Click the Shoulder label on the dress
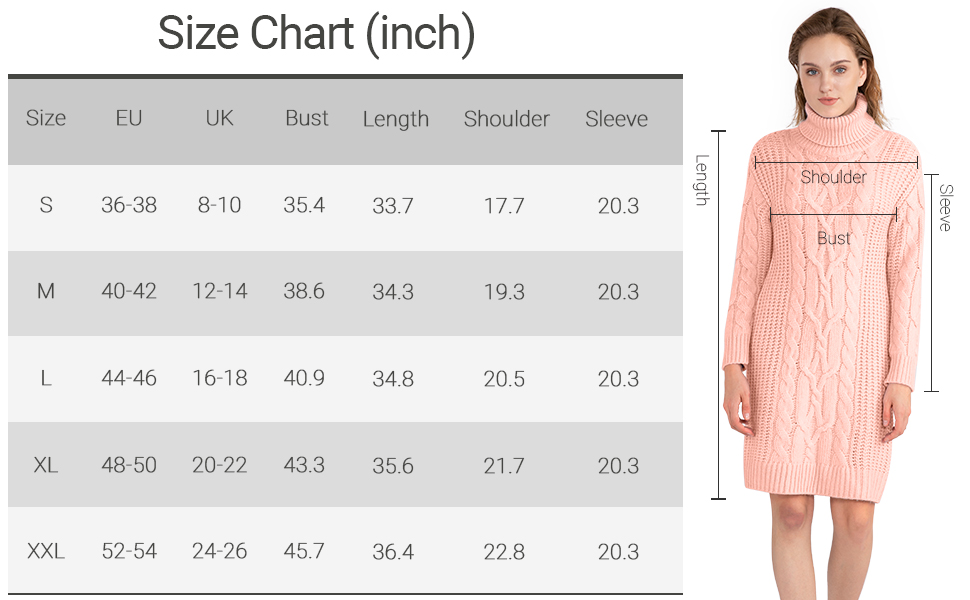The height and width of the screenshot is (600, 970). [833, 177]
